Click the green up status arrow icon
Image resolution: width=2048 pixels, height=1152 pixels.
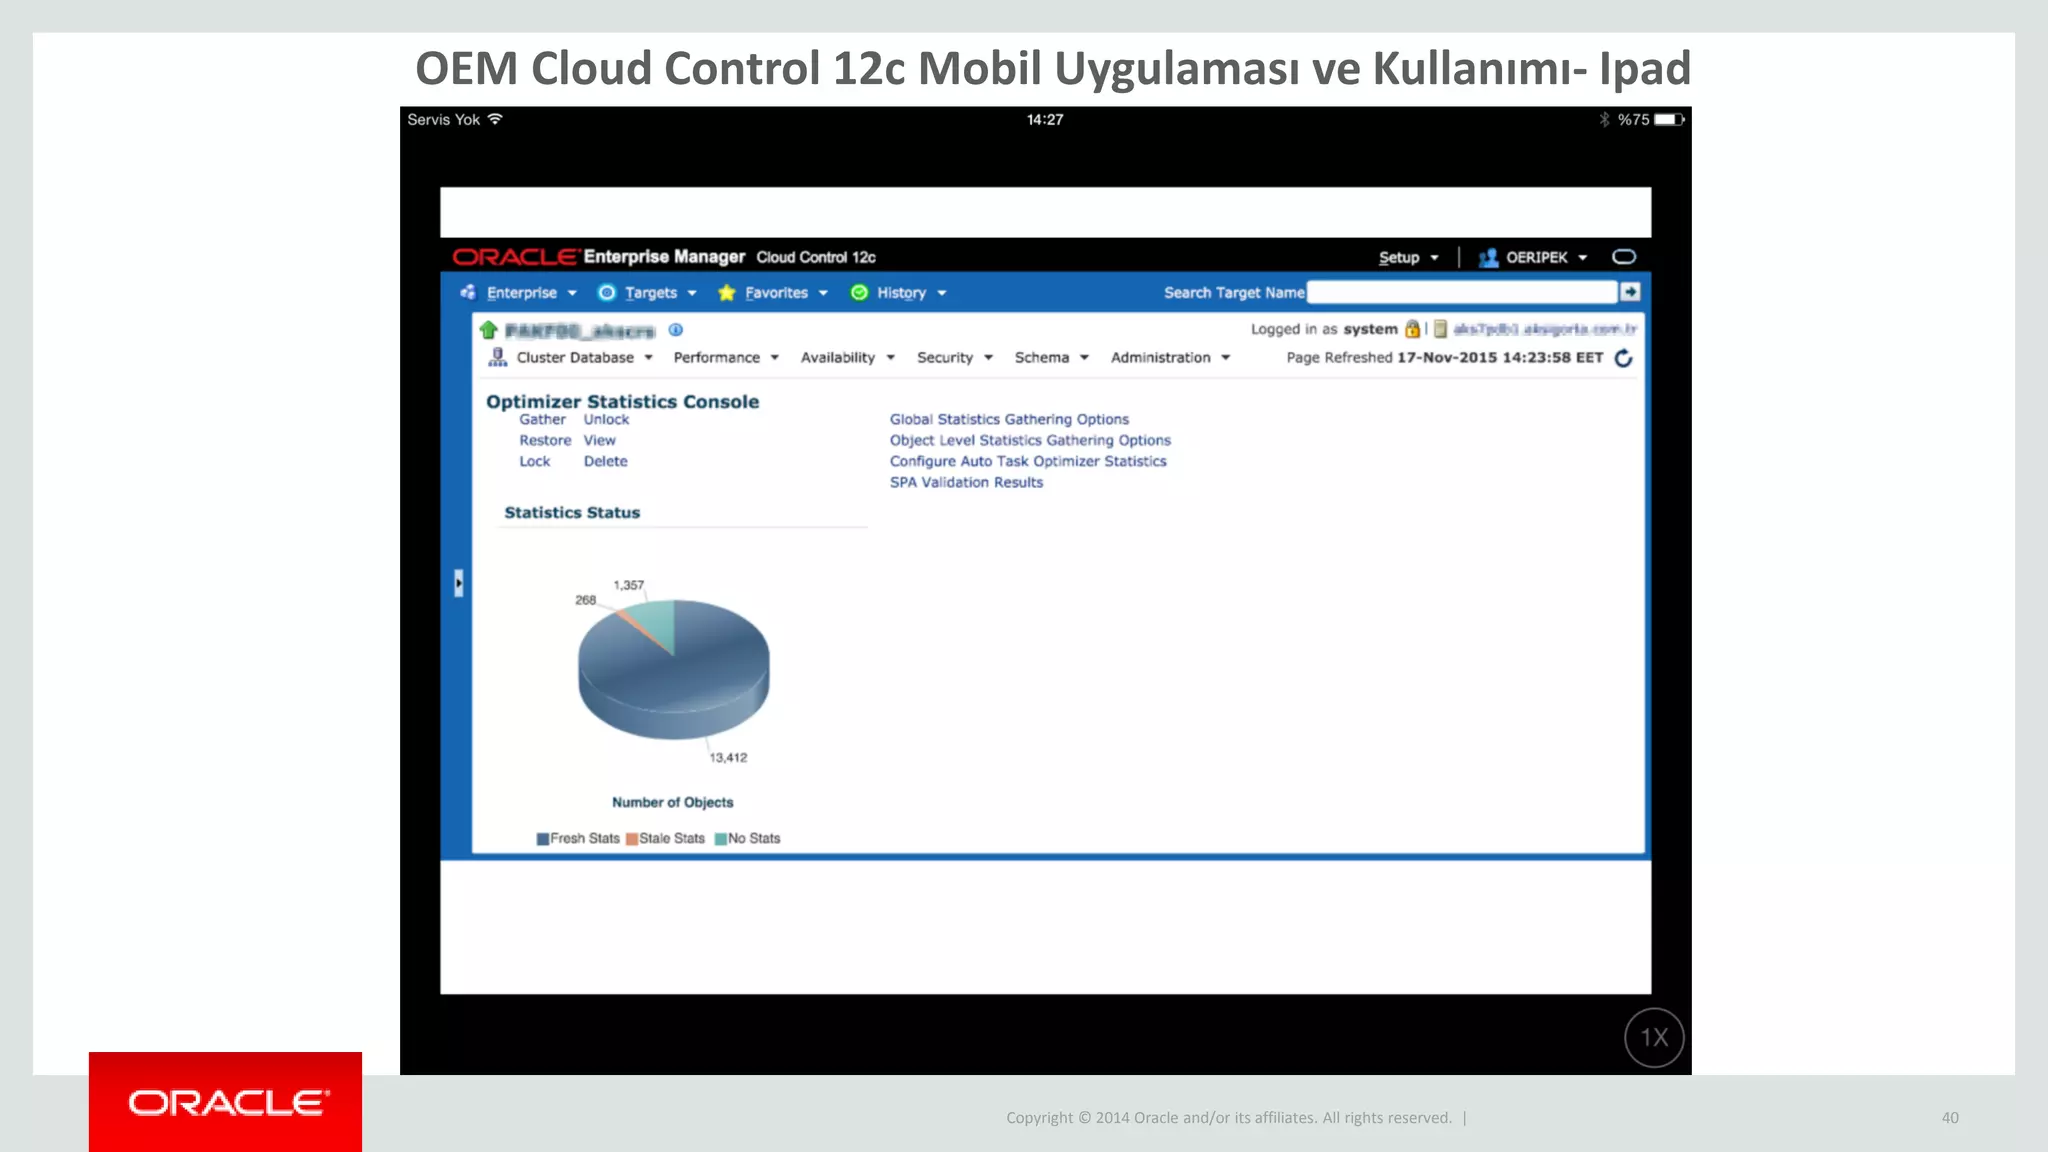click(488, 330)
